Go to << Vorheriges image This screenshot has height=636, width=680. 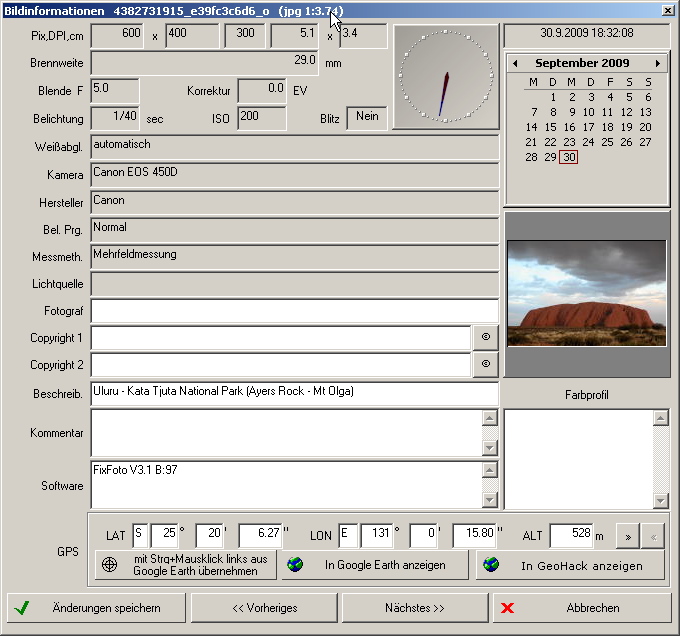[x=265, y=608]
